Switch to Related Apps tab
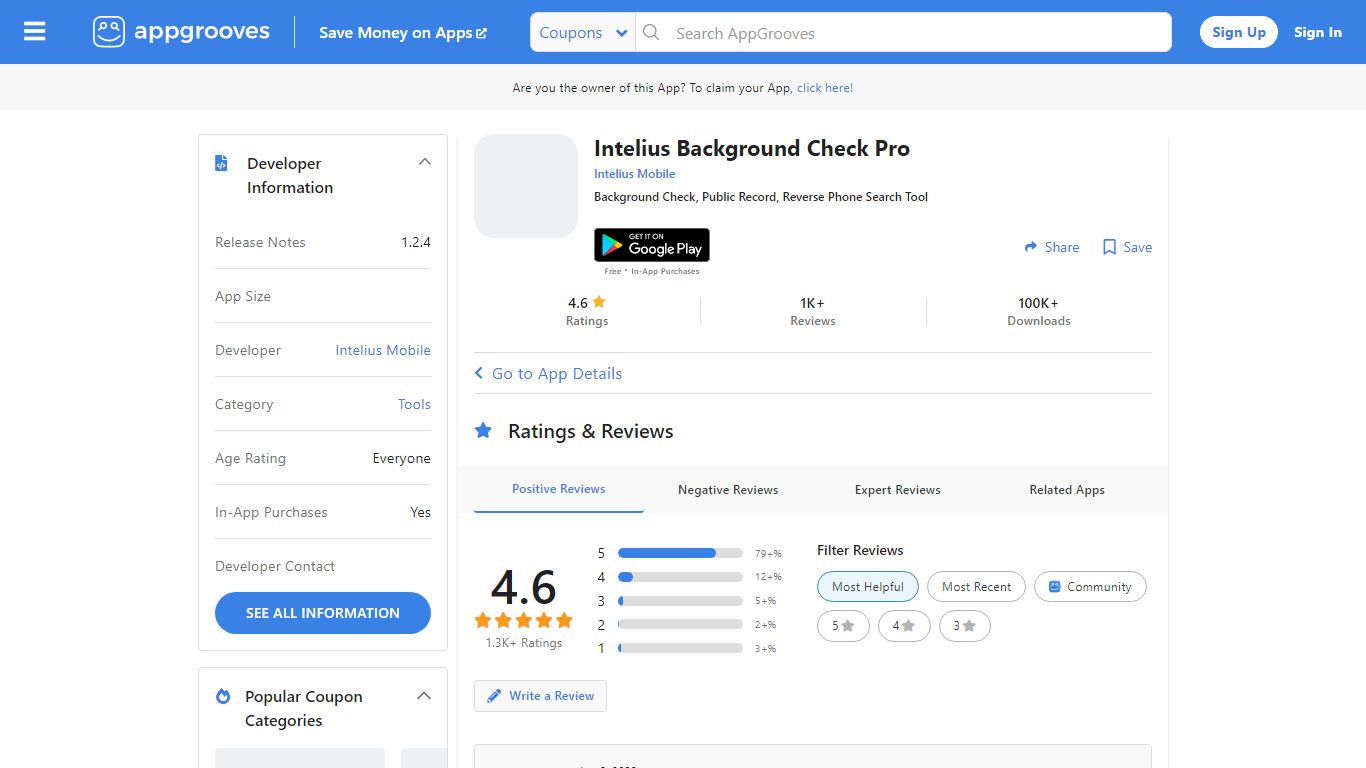 [1067, 490]
